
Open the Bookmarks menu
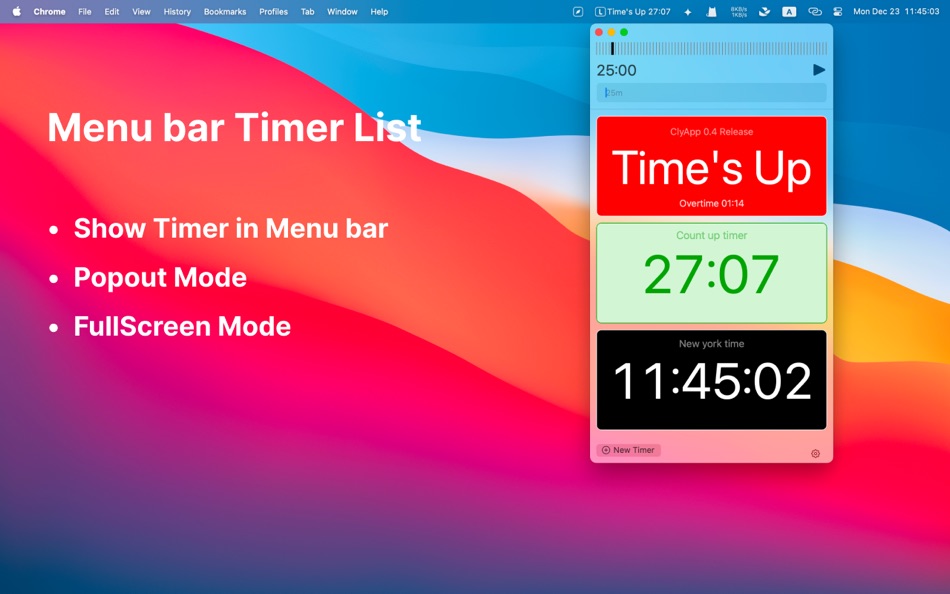coord(225,12)
